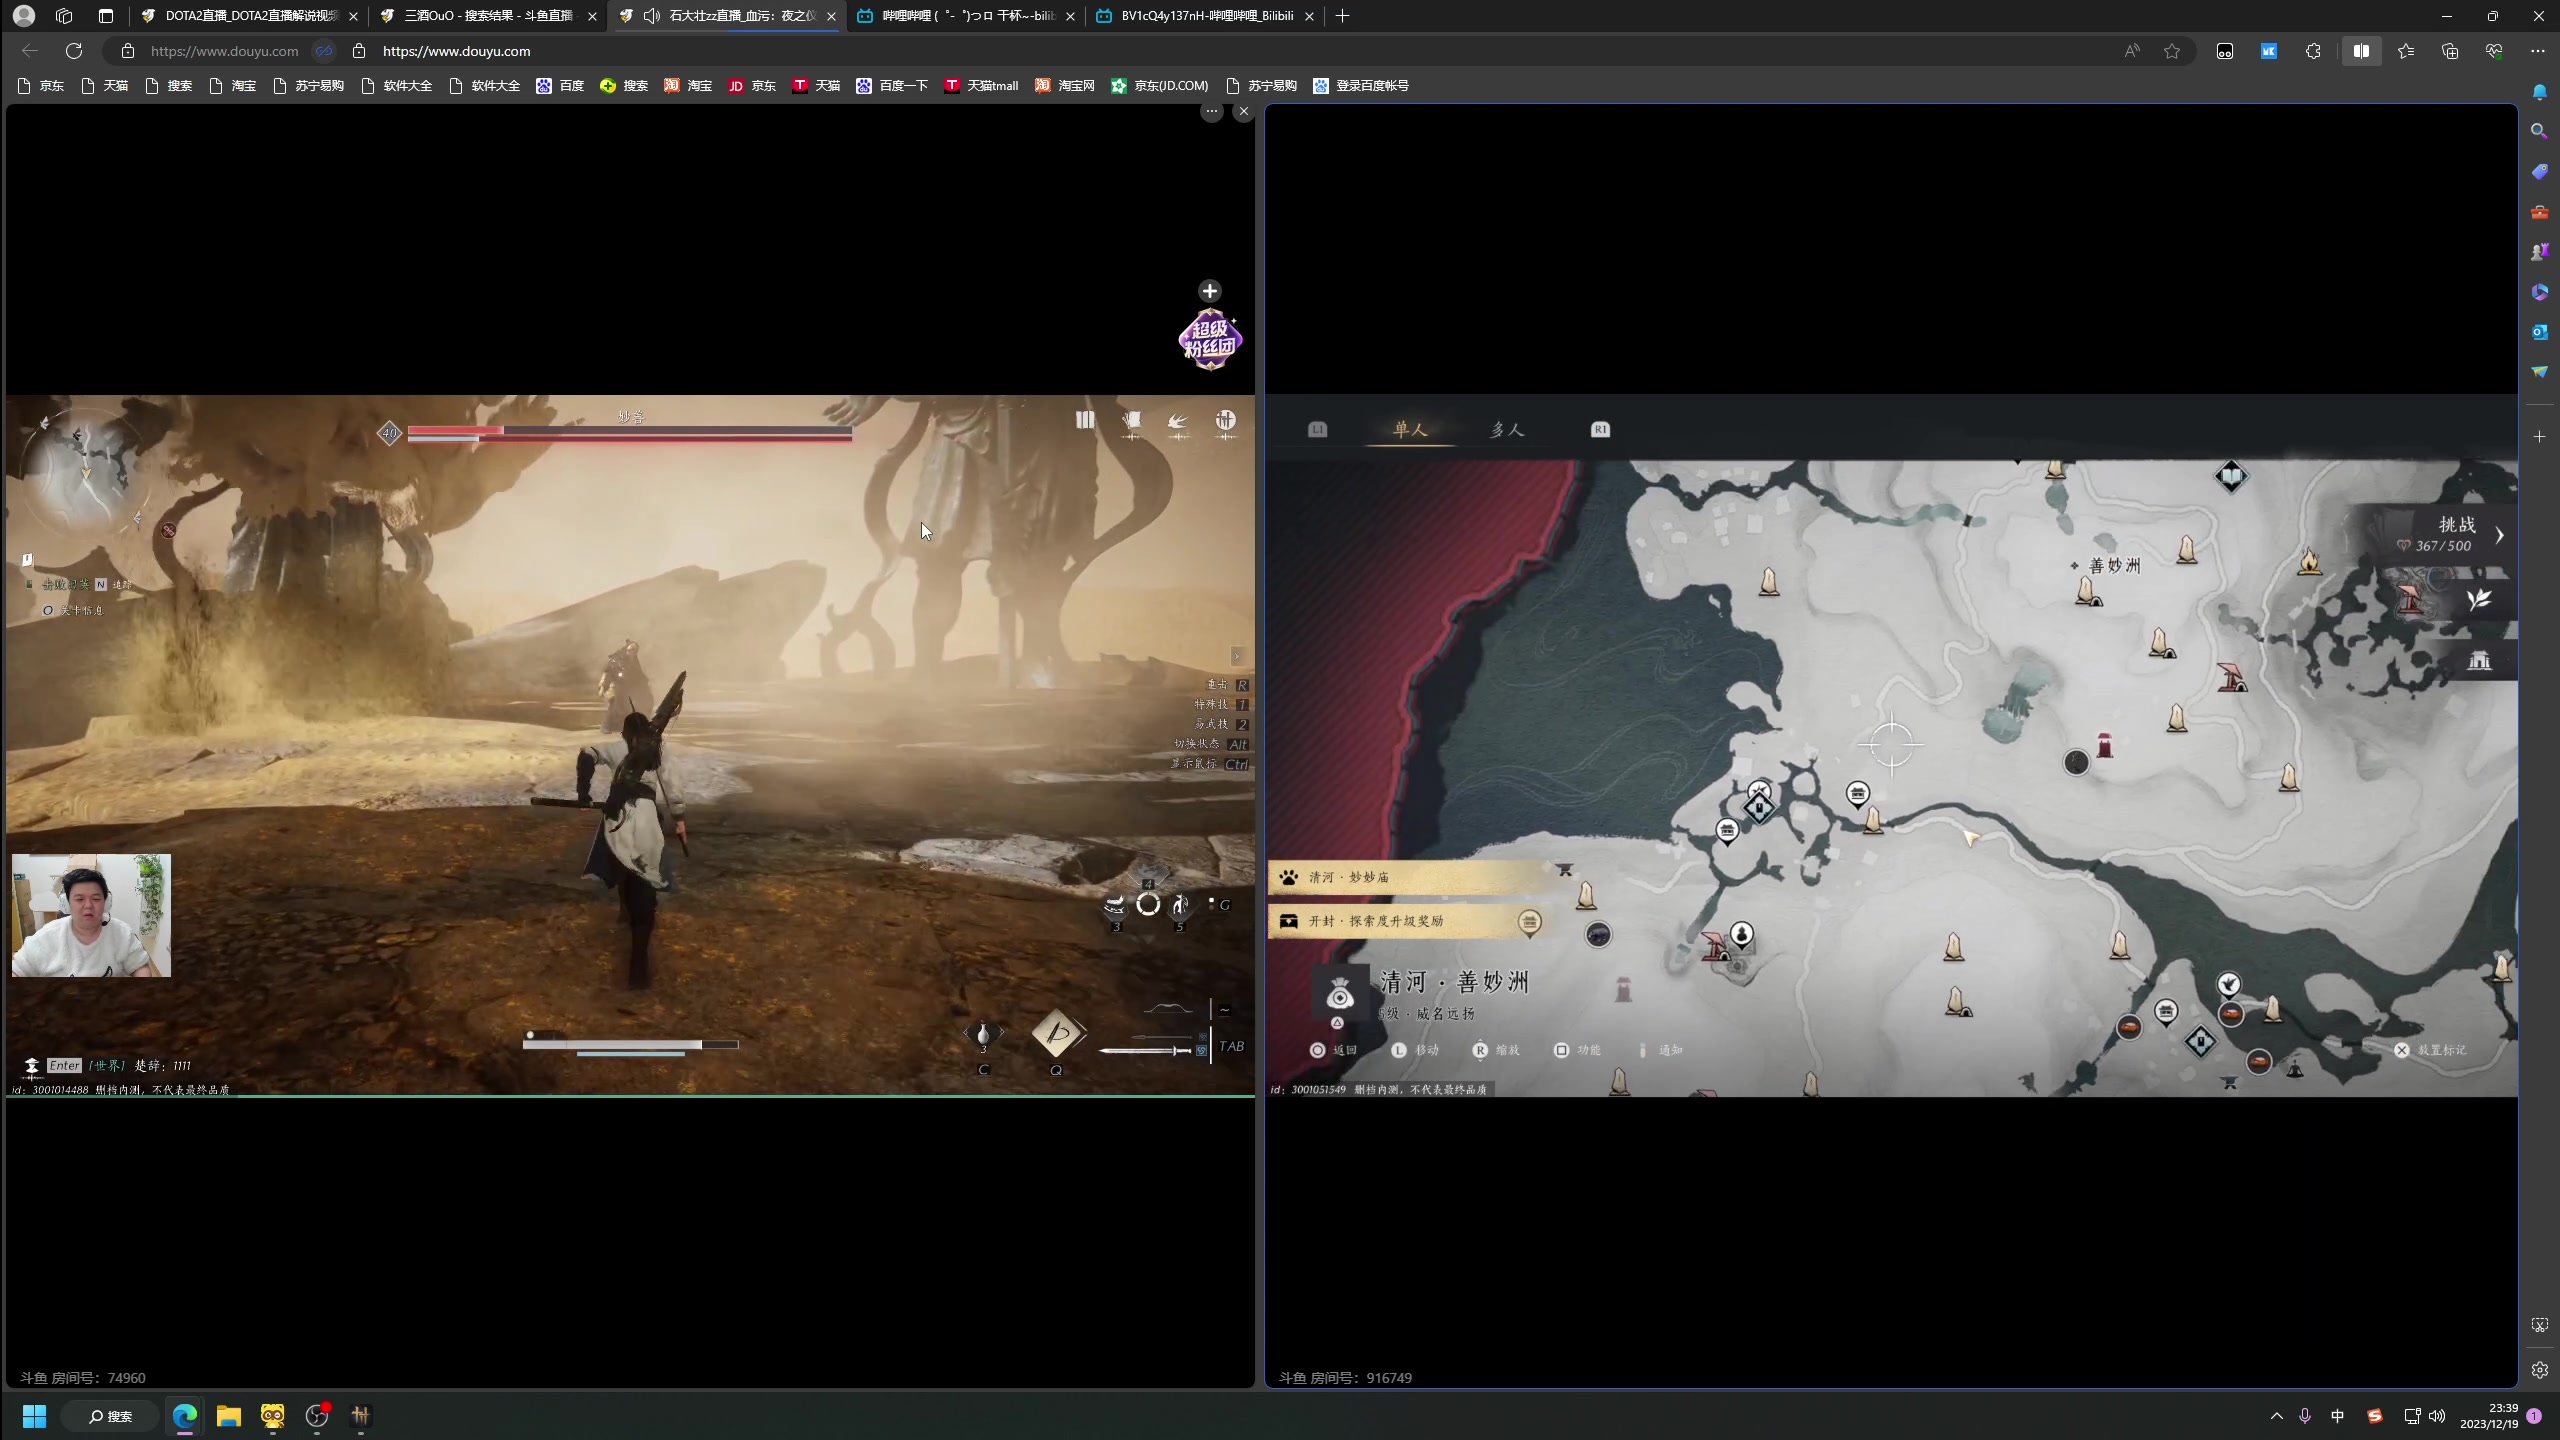Open the 天猫tmall bookmark
Viewport: 2560px width, 1440px height.
click(981, 86)
